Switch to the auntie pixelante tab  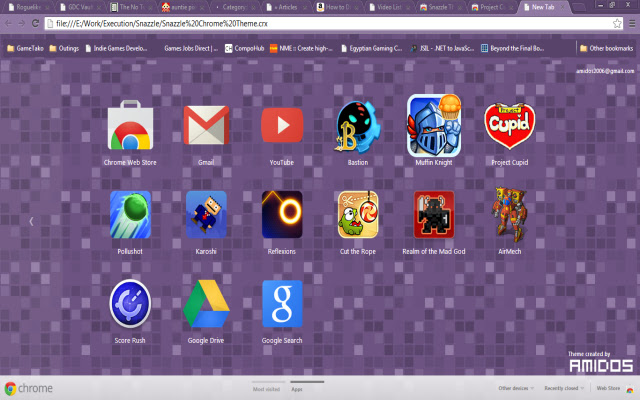tap(183, 7)
